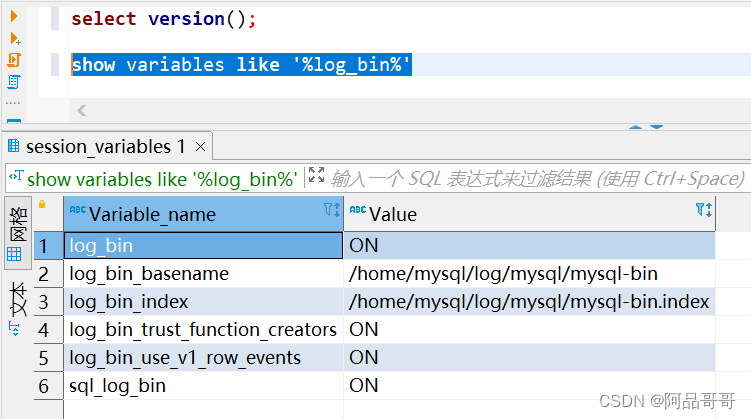Viewport: 751px width, 419px height.
Task: Click the 'select version();' line in editor
Action: click(x=164, y=19)
